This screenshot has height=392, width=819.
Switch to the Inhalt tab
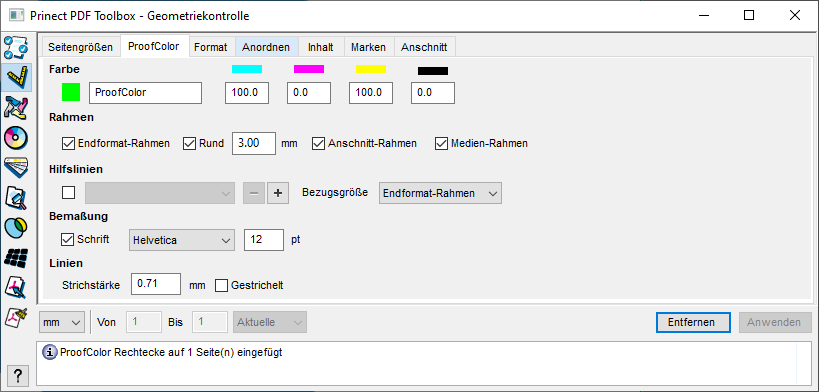321,47
